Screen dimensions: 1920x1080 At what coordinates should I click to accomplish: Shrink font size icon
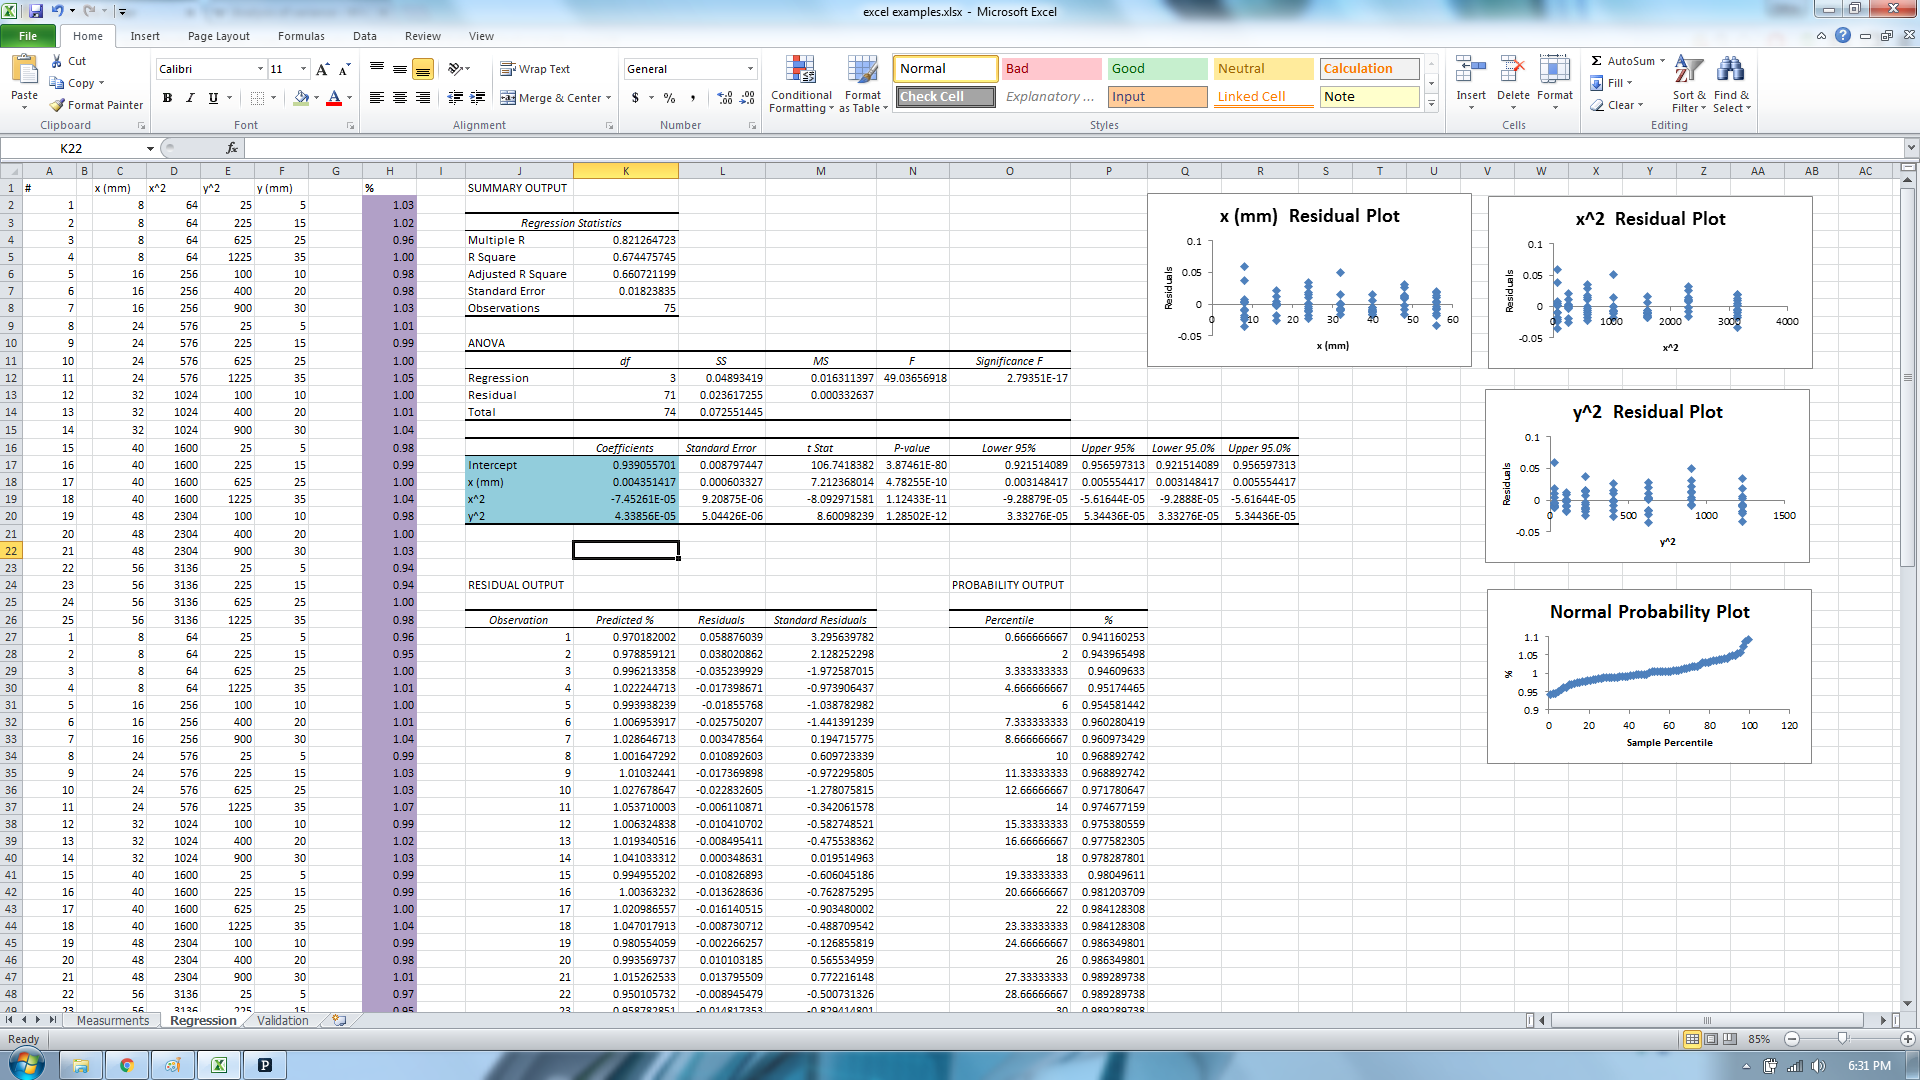[344, 69]
